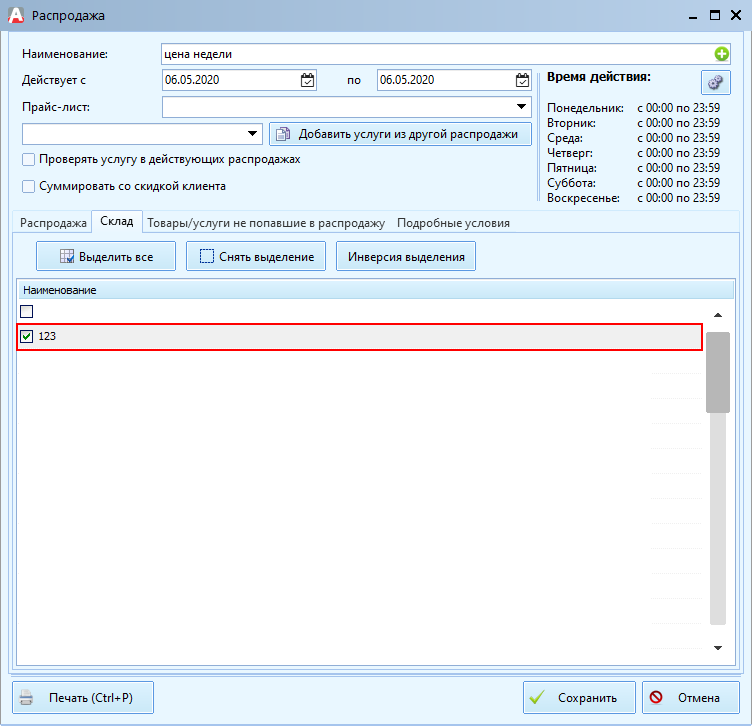Screen dimensions: 752x726
Task: Click the list scrollbar down arrow
Action: 717,648
